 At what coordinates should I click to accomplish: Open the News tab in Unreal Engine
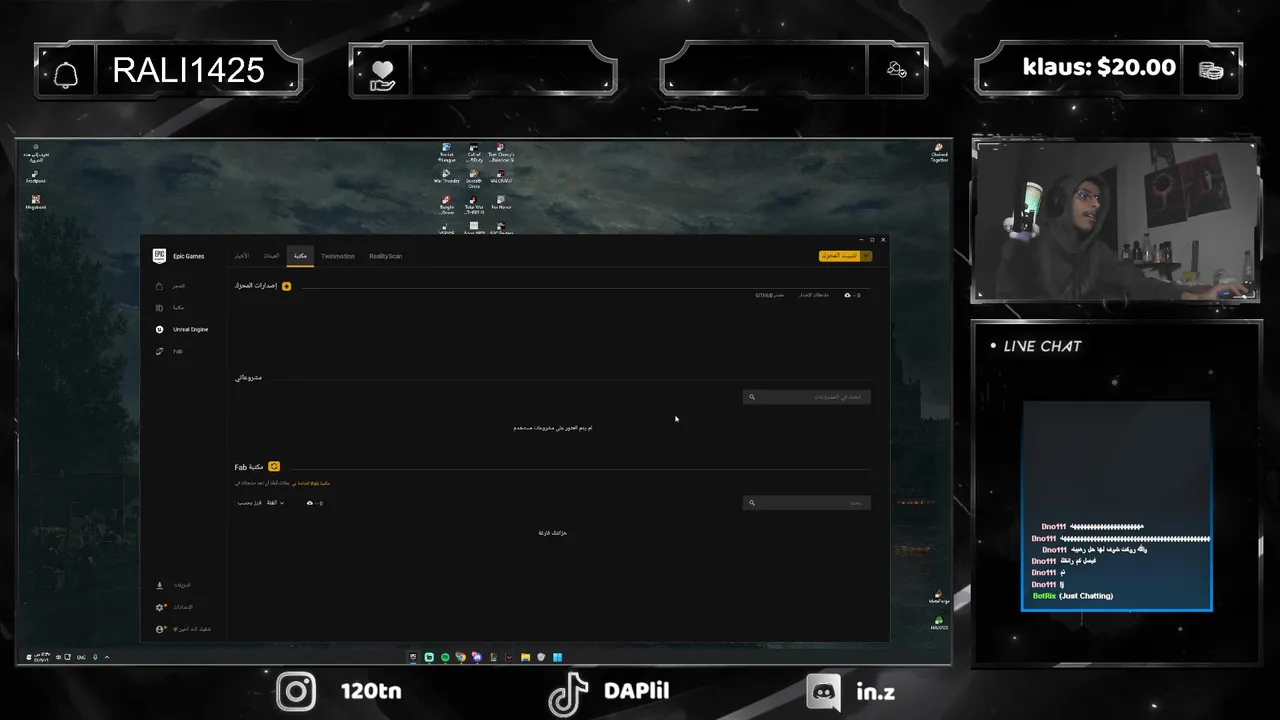[x=241, y=256]
